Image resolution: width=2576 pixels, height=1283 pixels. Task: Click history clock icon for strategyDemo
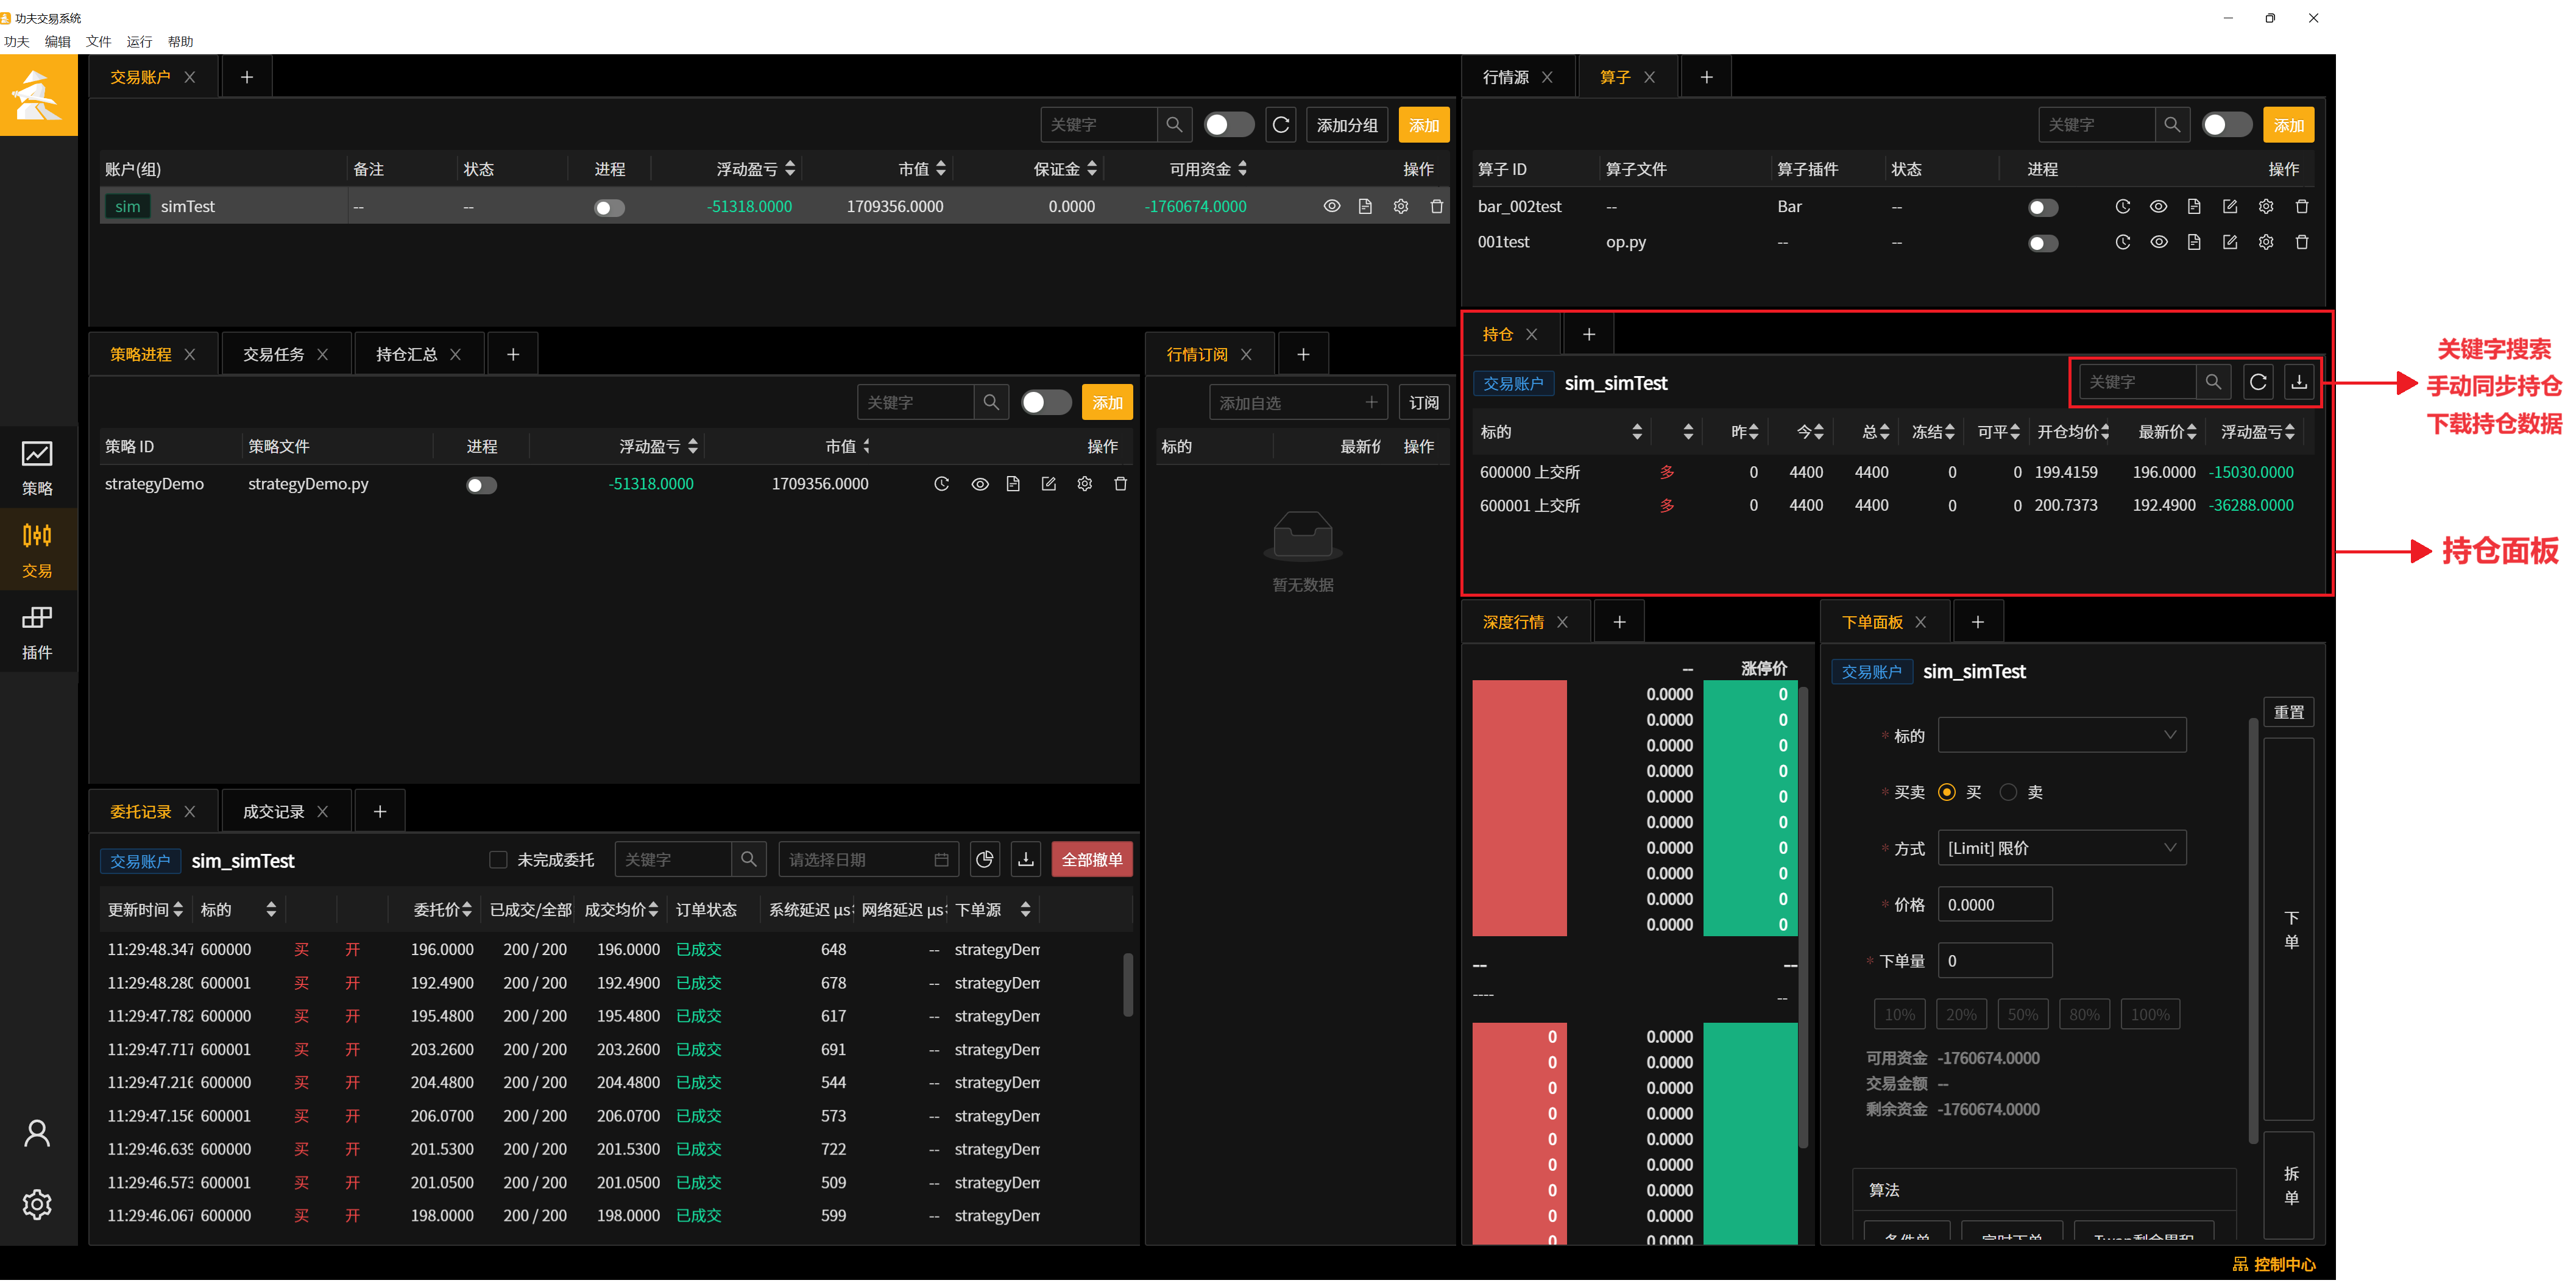click(x=941, y=485)
